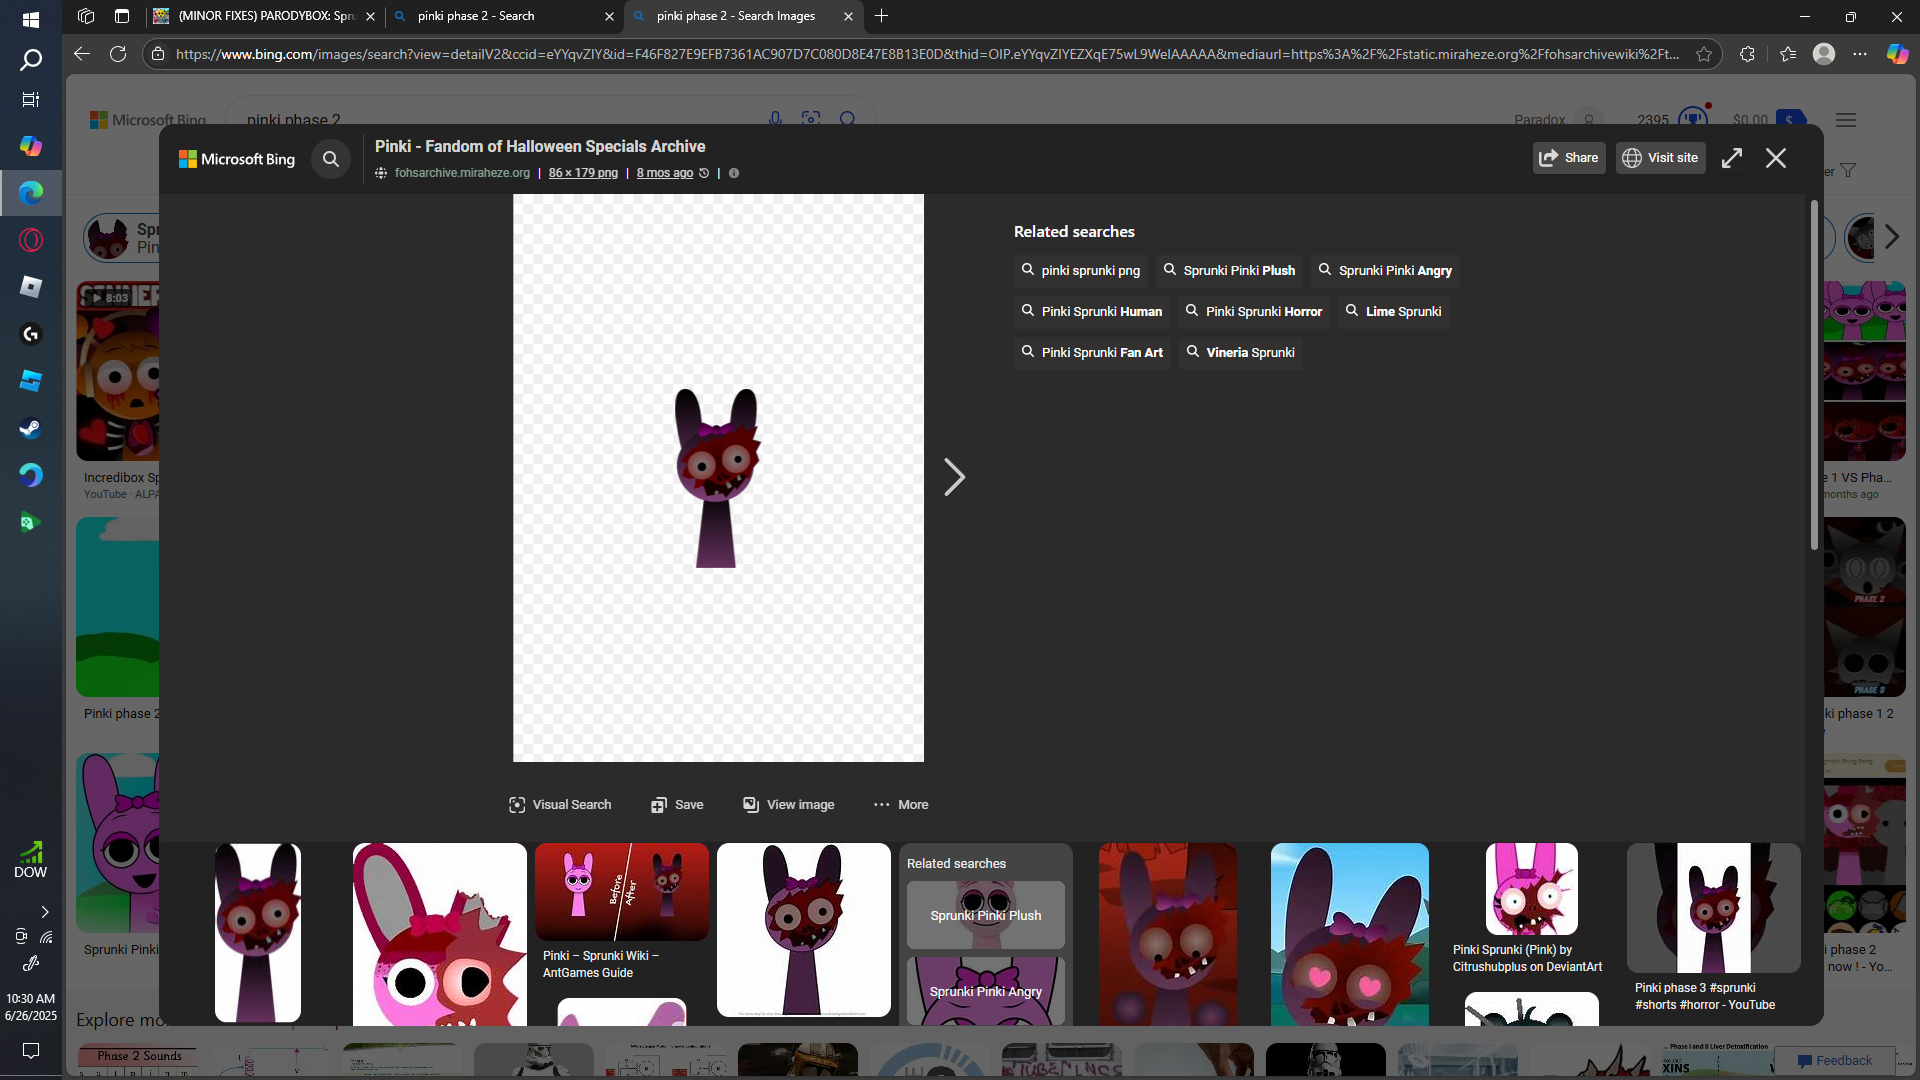Image resolution: width=1920 pixels, height=1080 pixels.
Task: Open Pinki – Sprunki Wiki AntGames Guide thumbnail
Action: coord(622,892)
